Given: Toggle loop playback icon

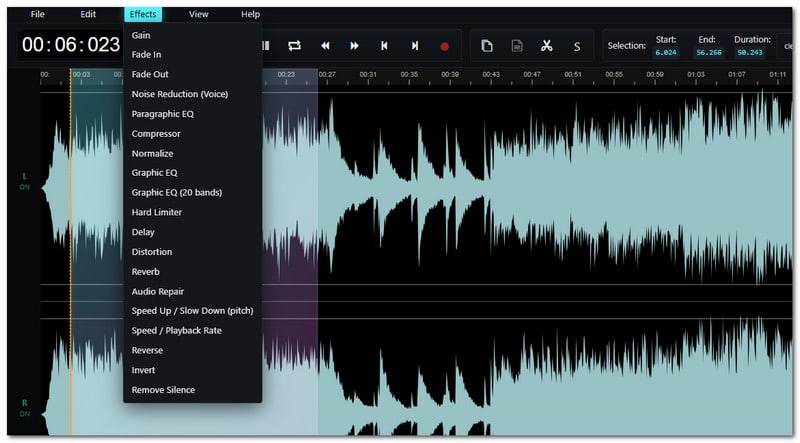Looking at the screenshot, I should pos(294,46).
